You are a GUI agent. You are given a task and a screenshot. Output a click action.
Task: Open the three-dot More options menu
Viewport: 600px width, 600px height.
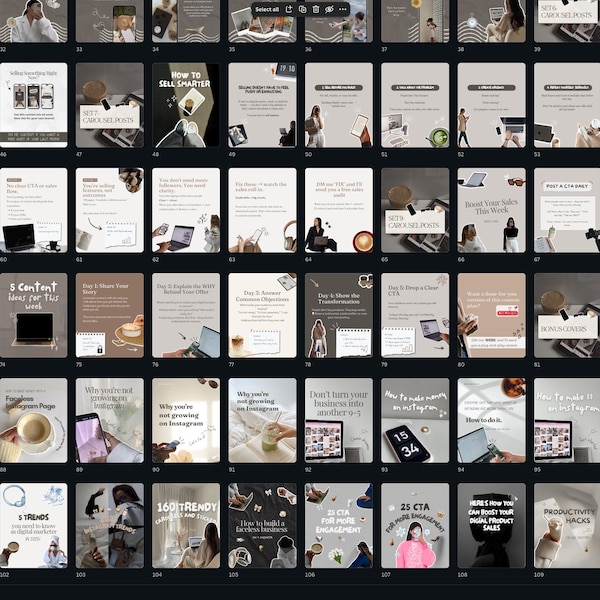(342, 9)
